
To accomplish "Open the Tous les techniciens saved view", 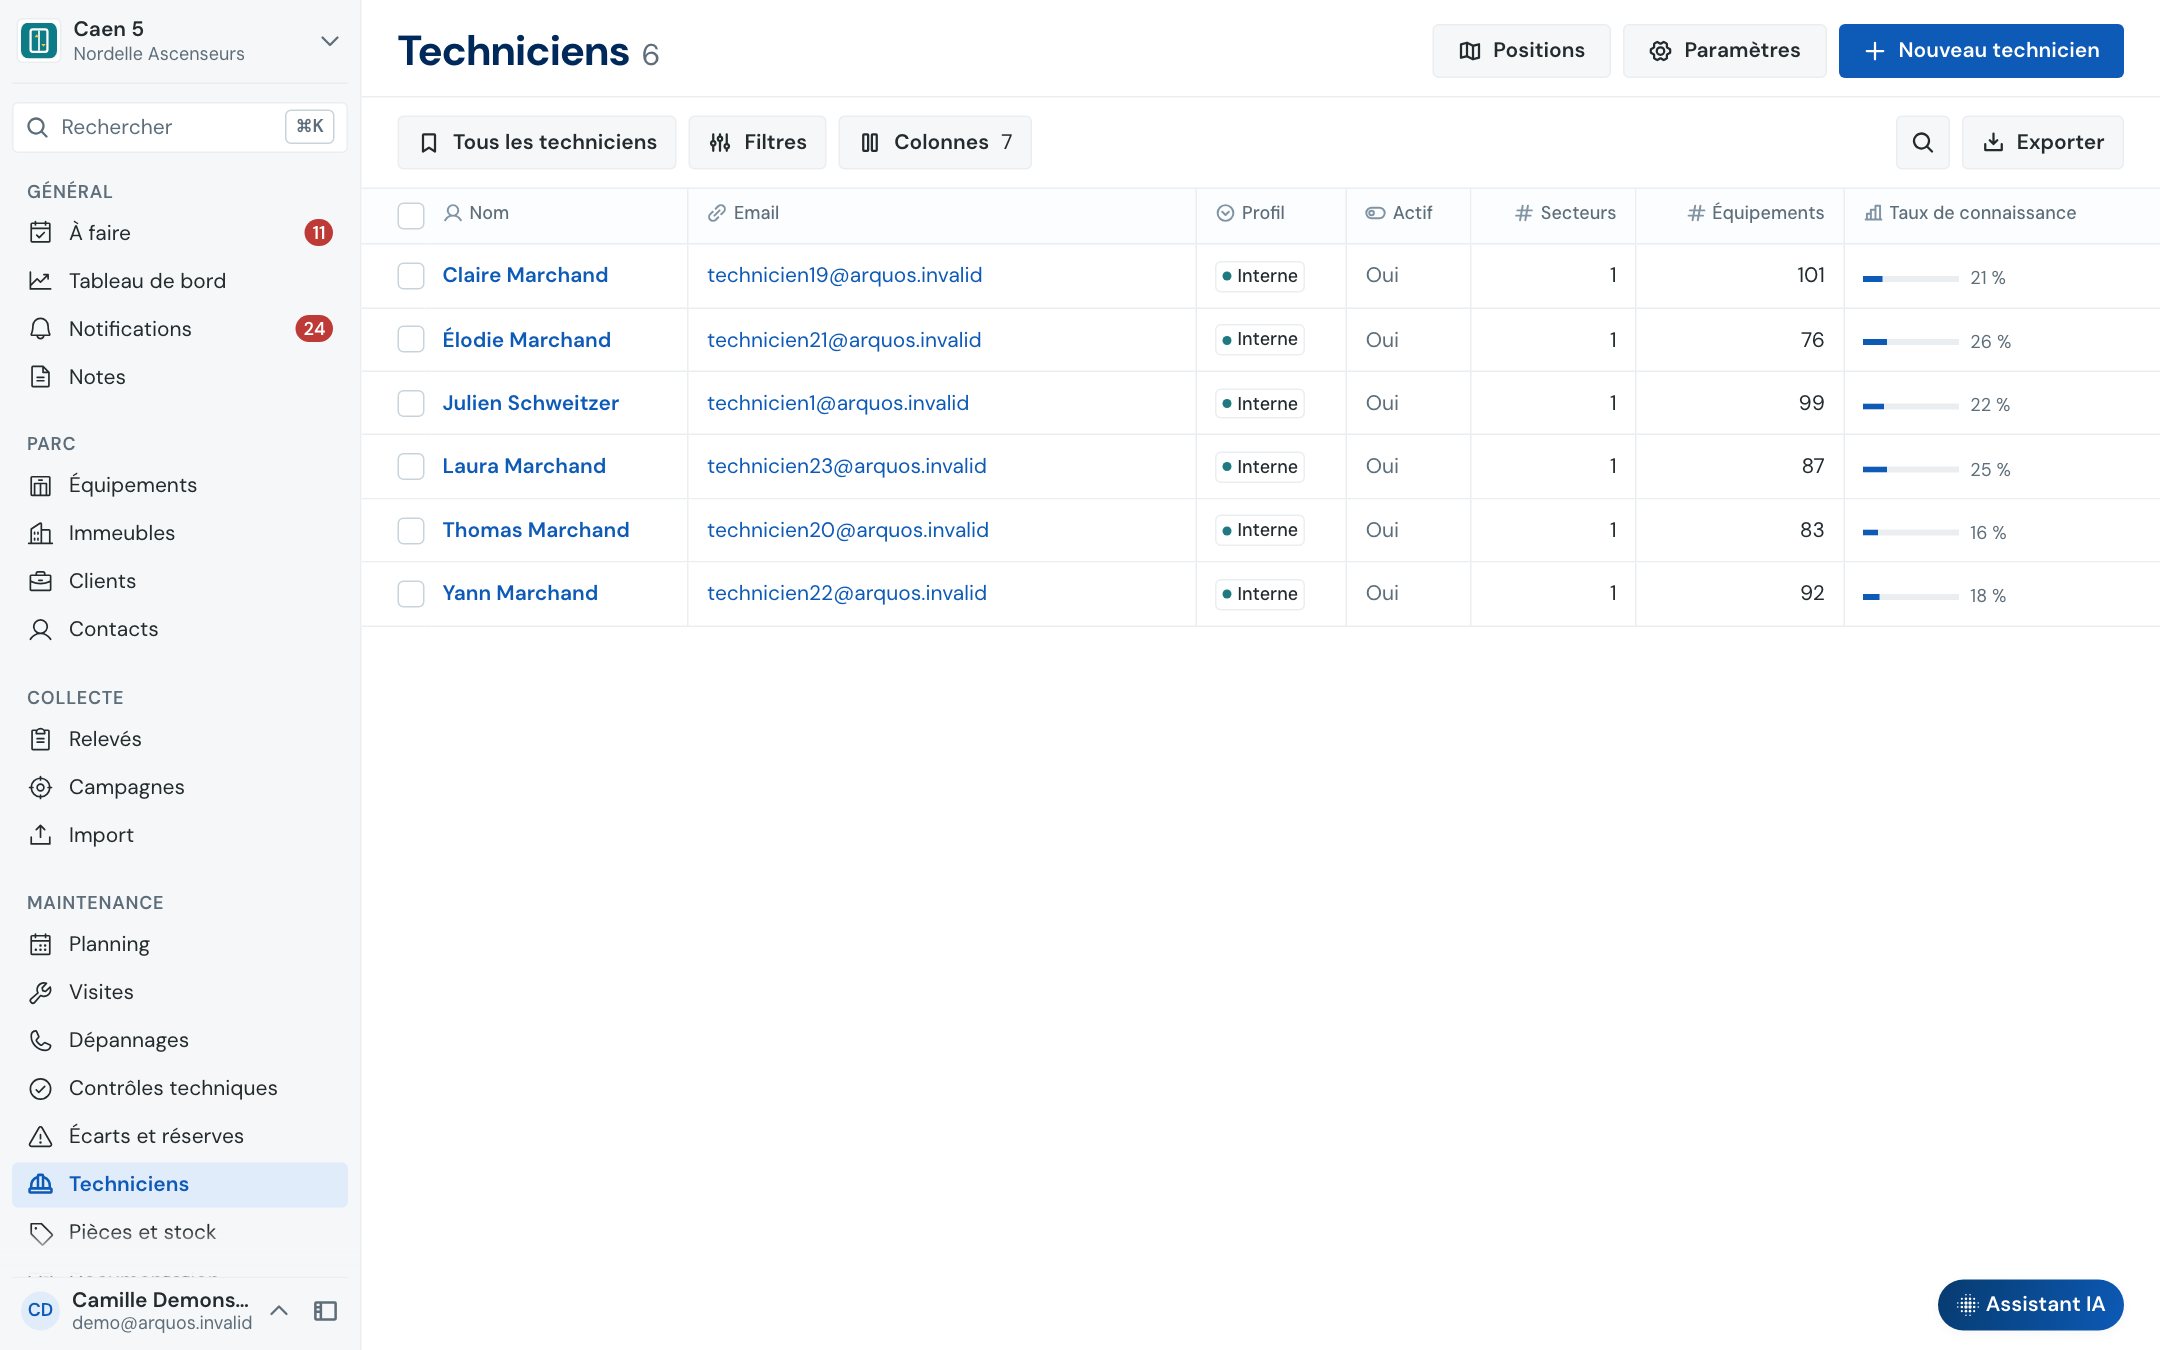I will click(537, 142).
